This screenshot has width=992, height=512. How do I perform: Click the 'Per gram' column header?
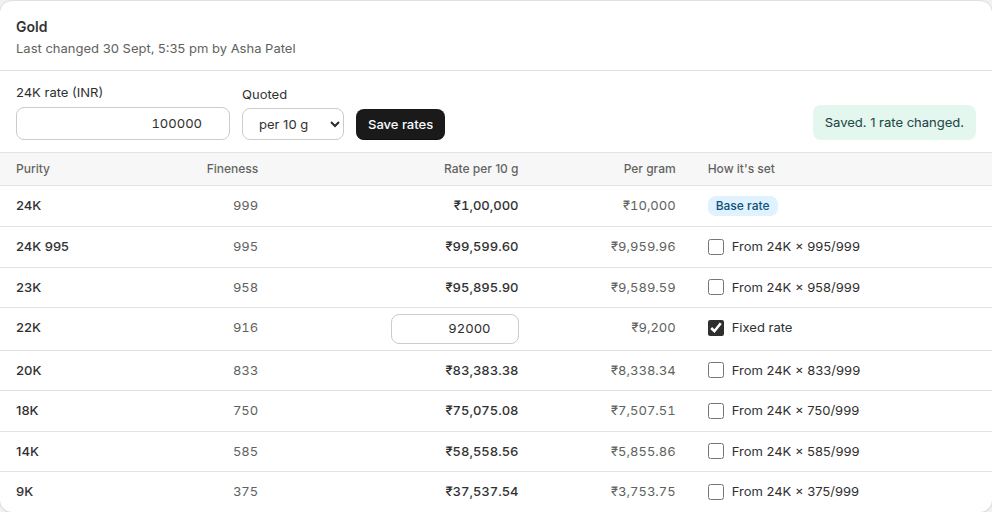pyautogui.click(x=650, y=169)
